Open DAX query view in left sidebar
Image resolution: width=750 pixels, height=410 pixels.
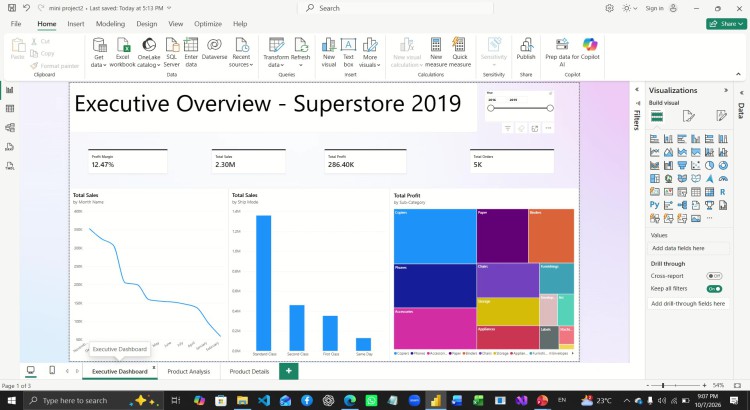[x=10, y=147]
